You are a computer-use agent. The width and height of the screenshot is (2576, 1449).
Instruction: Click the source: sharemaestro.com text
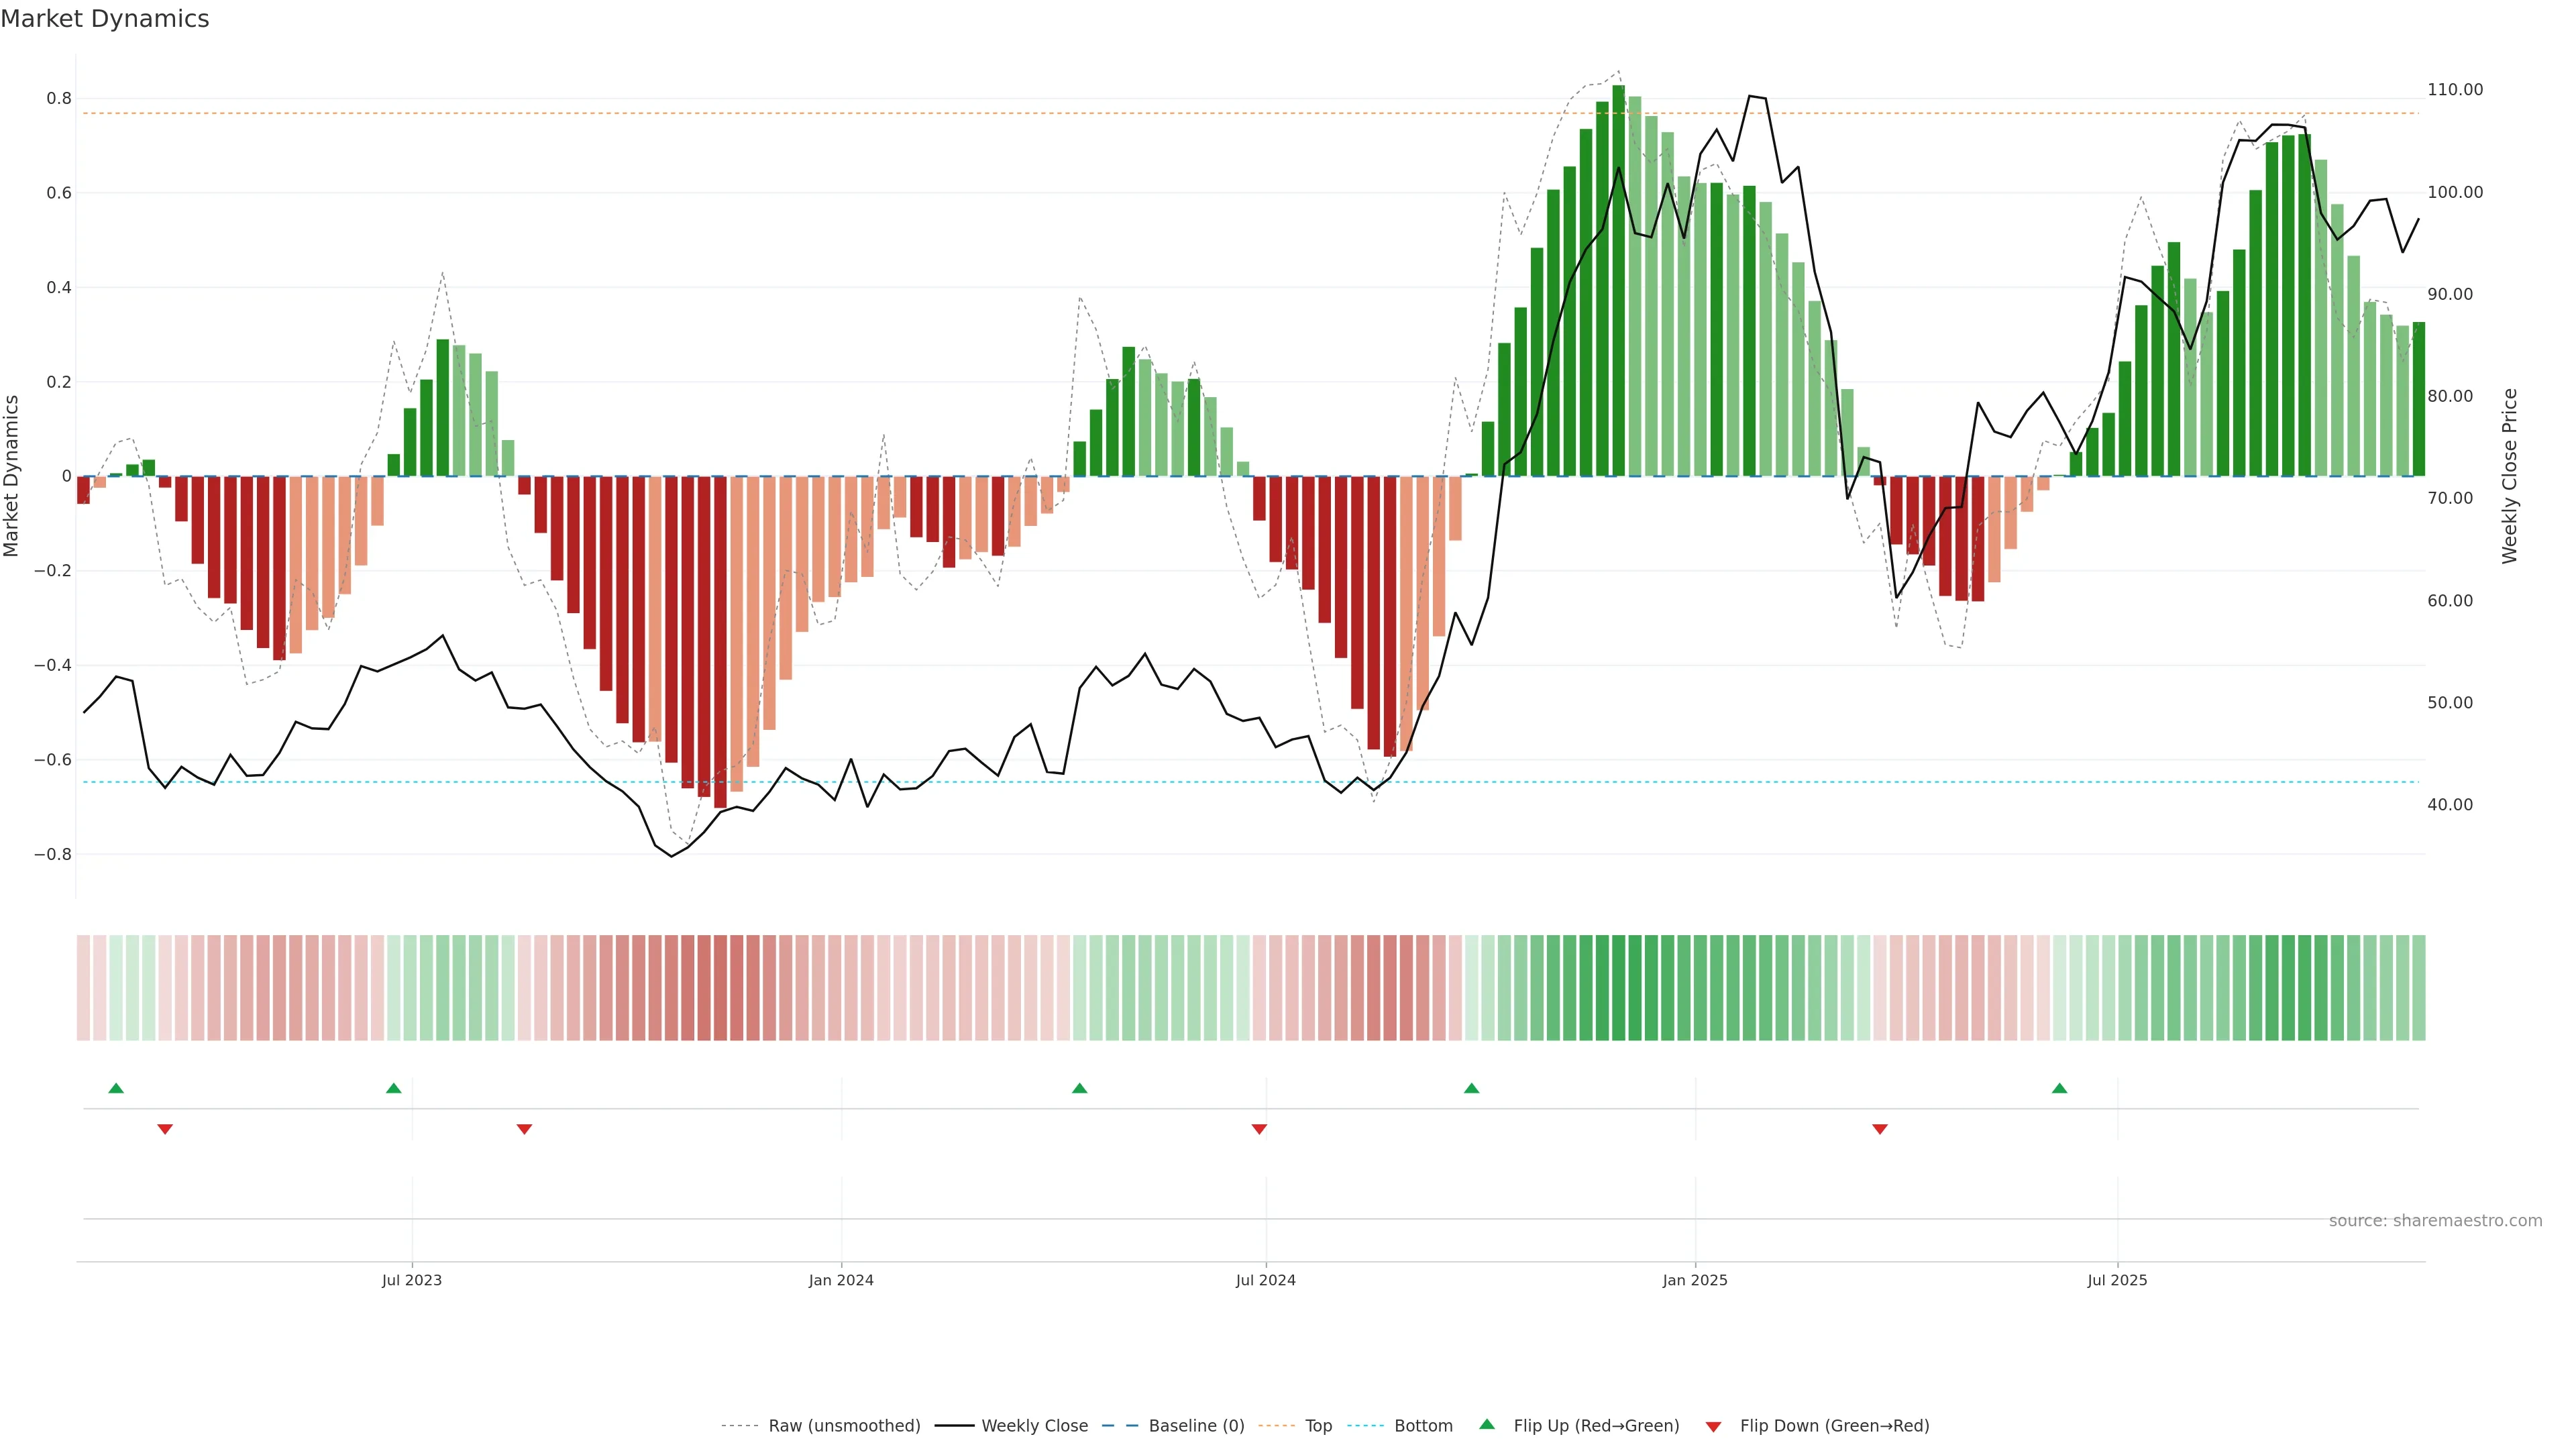[x=2435, y=1221]
